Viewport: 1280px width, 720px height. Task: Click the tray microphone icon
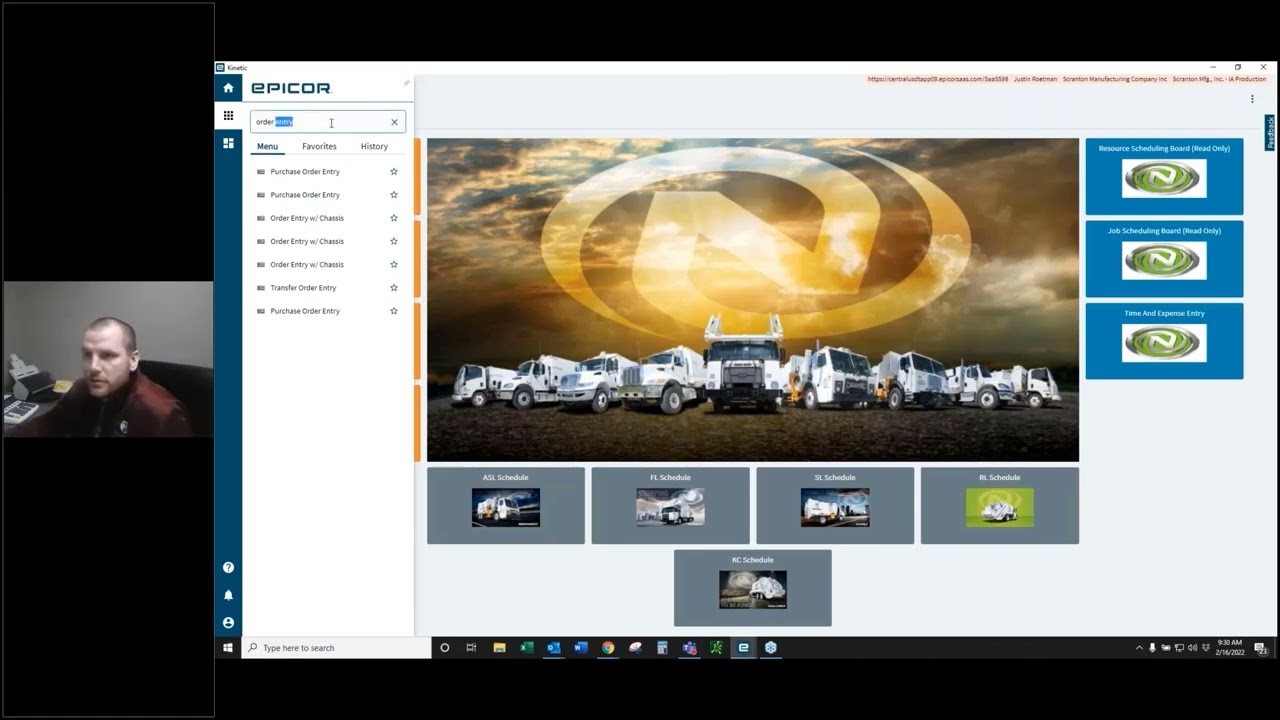[x=1152, y=648]
